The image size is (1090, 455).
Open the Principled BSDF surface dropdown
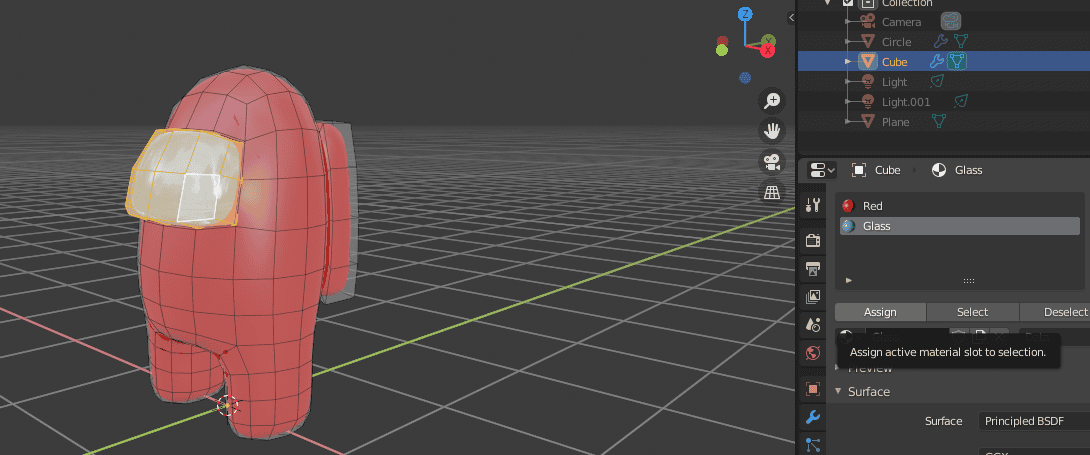[1034, 421]
